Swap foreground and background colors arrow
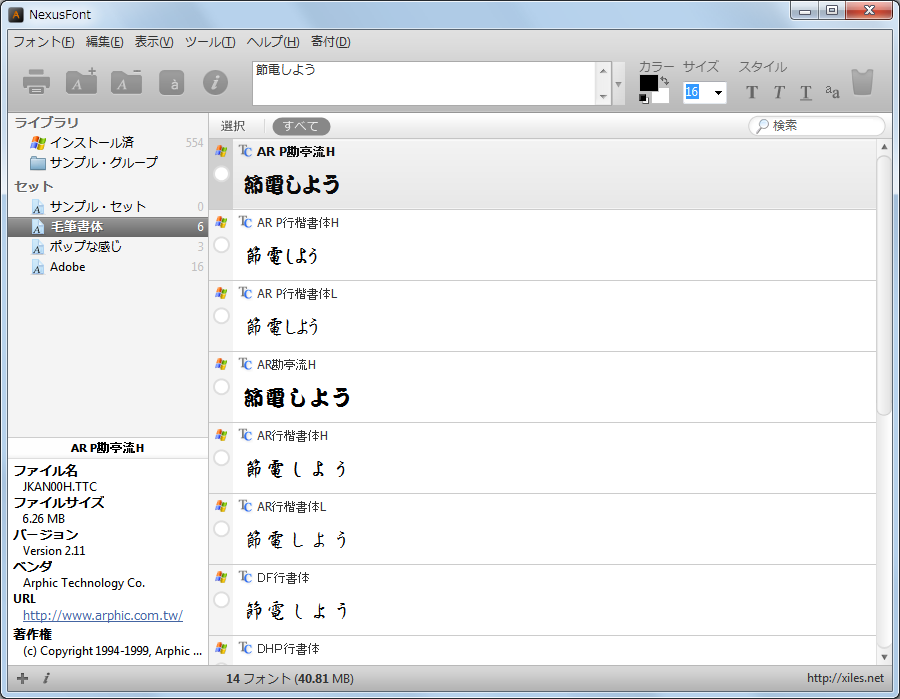900x699 pixels. (x=664, y=80)
